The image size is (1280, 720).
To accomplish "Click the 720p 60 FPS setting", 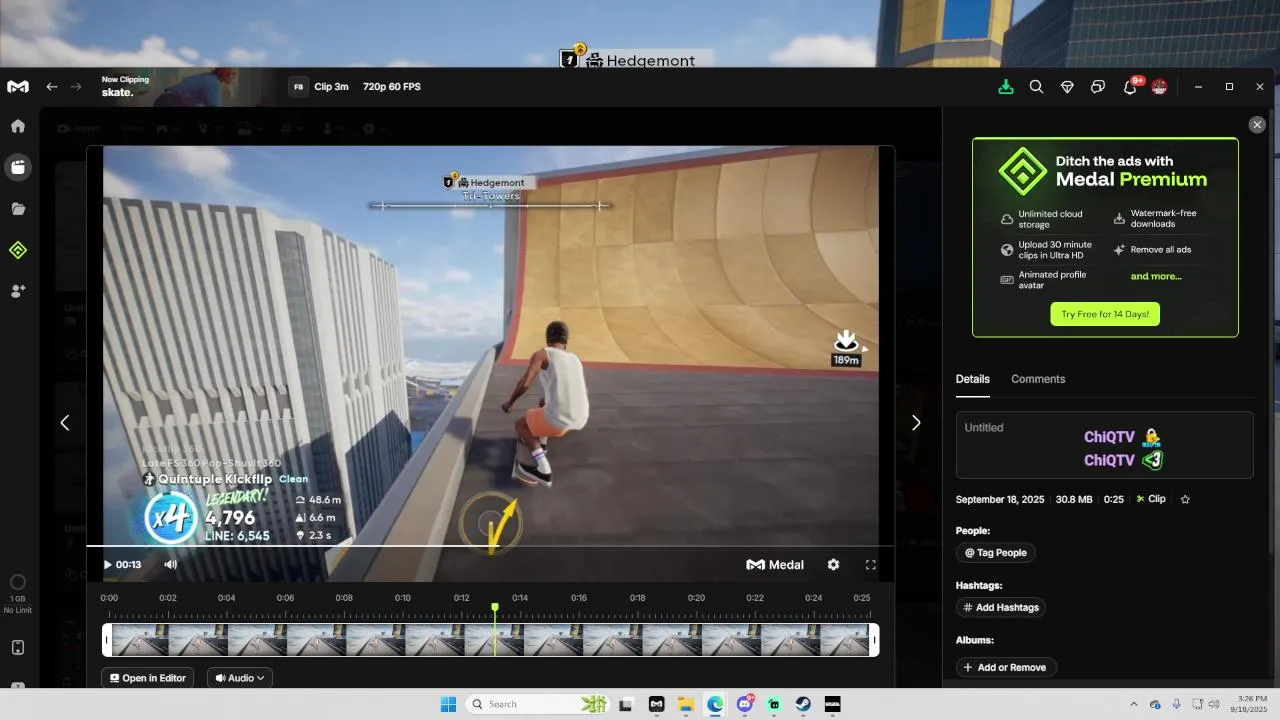I will [x=392, y=87].
